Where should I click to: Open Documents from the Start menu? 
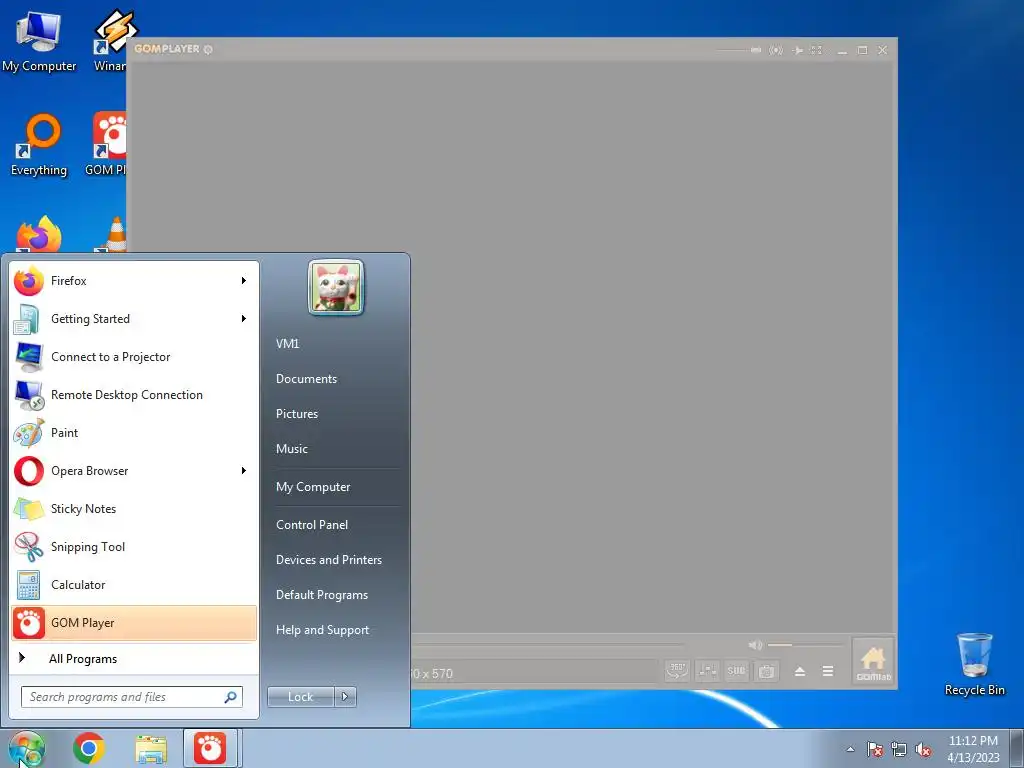306,379
